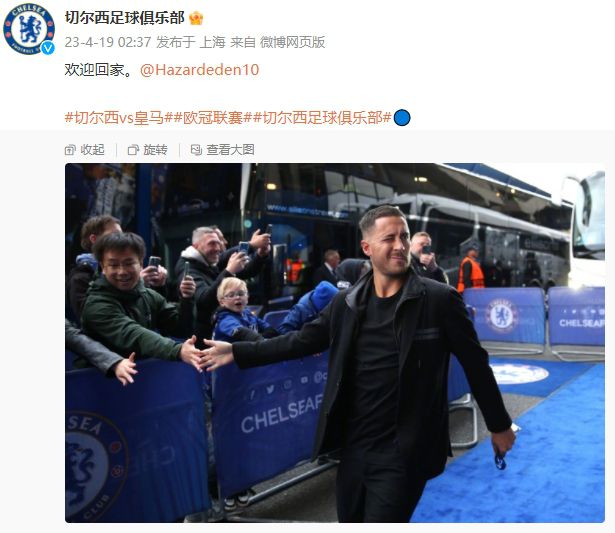The image size is (615, 533).
Task: Open the @Hazardeden10 mention link
Action: pos(200,70)
